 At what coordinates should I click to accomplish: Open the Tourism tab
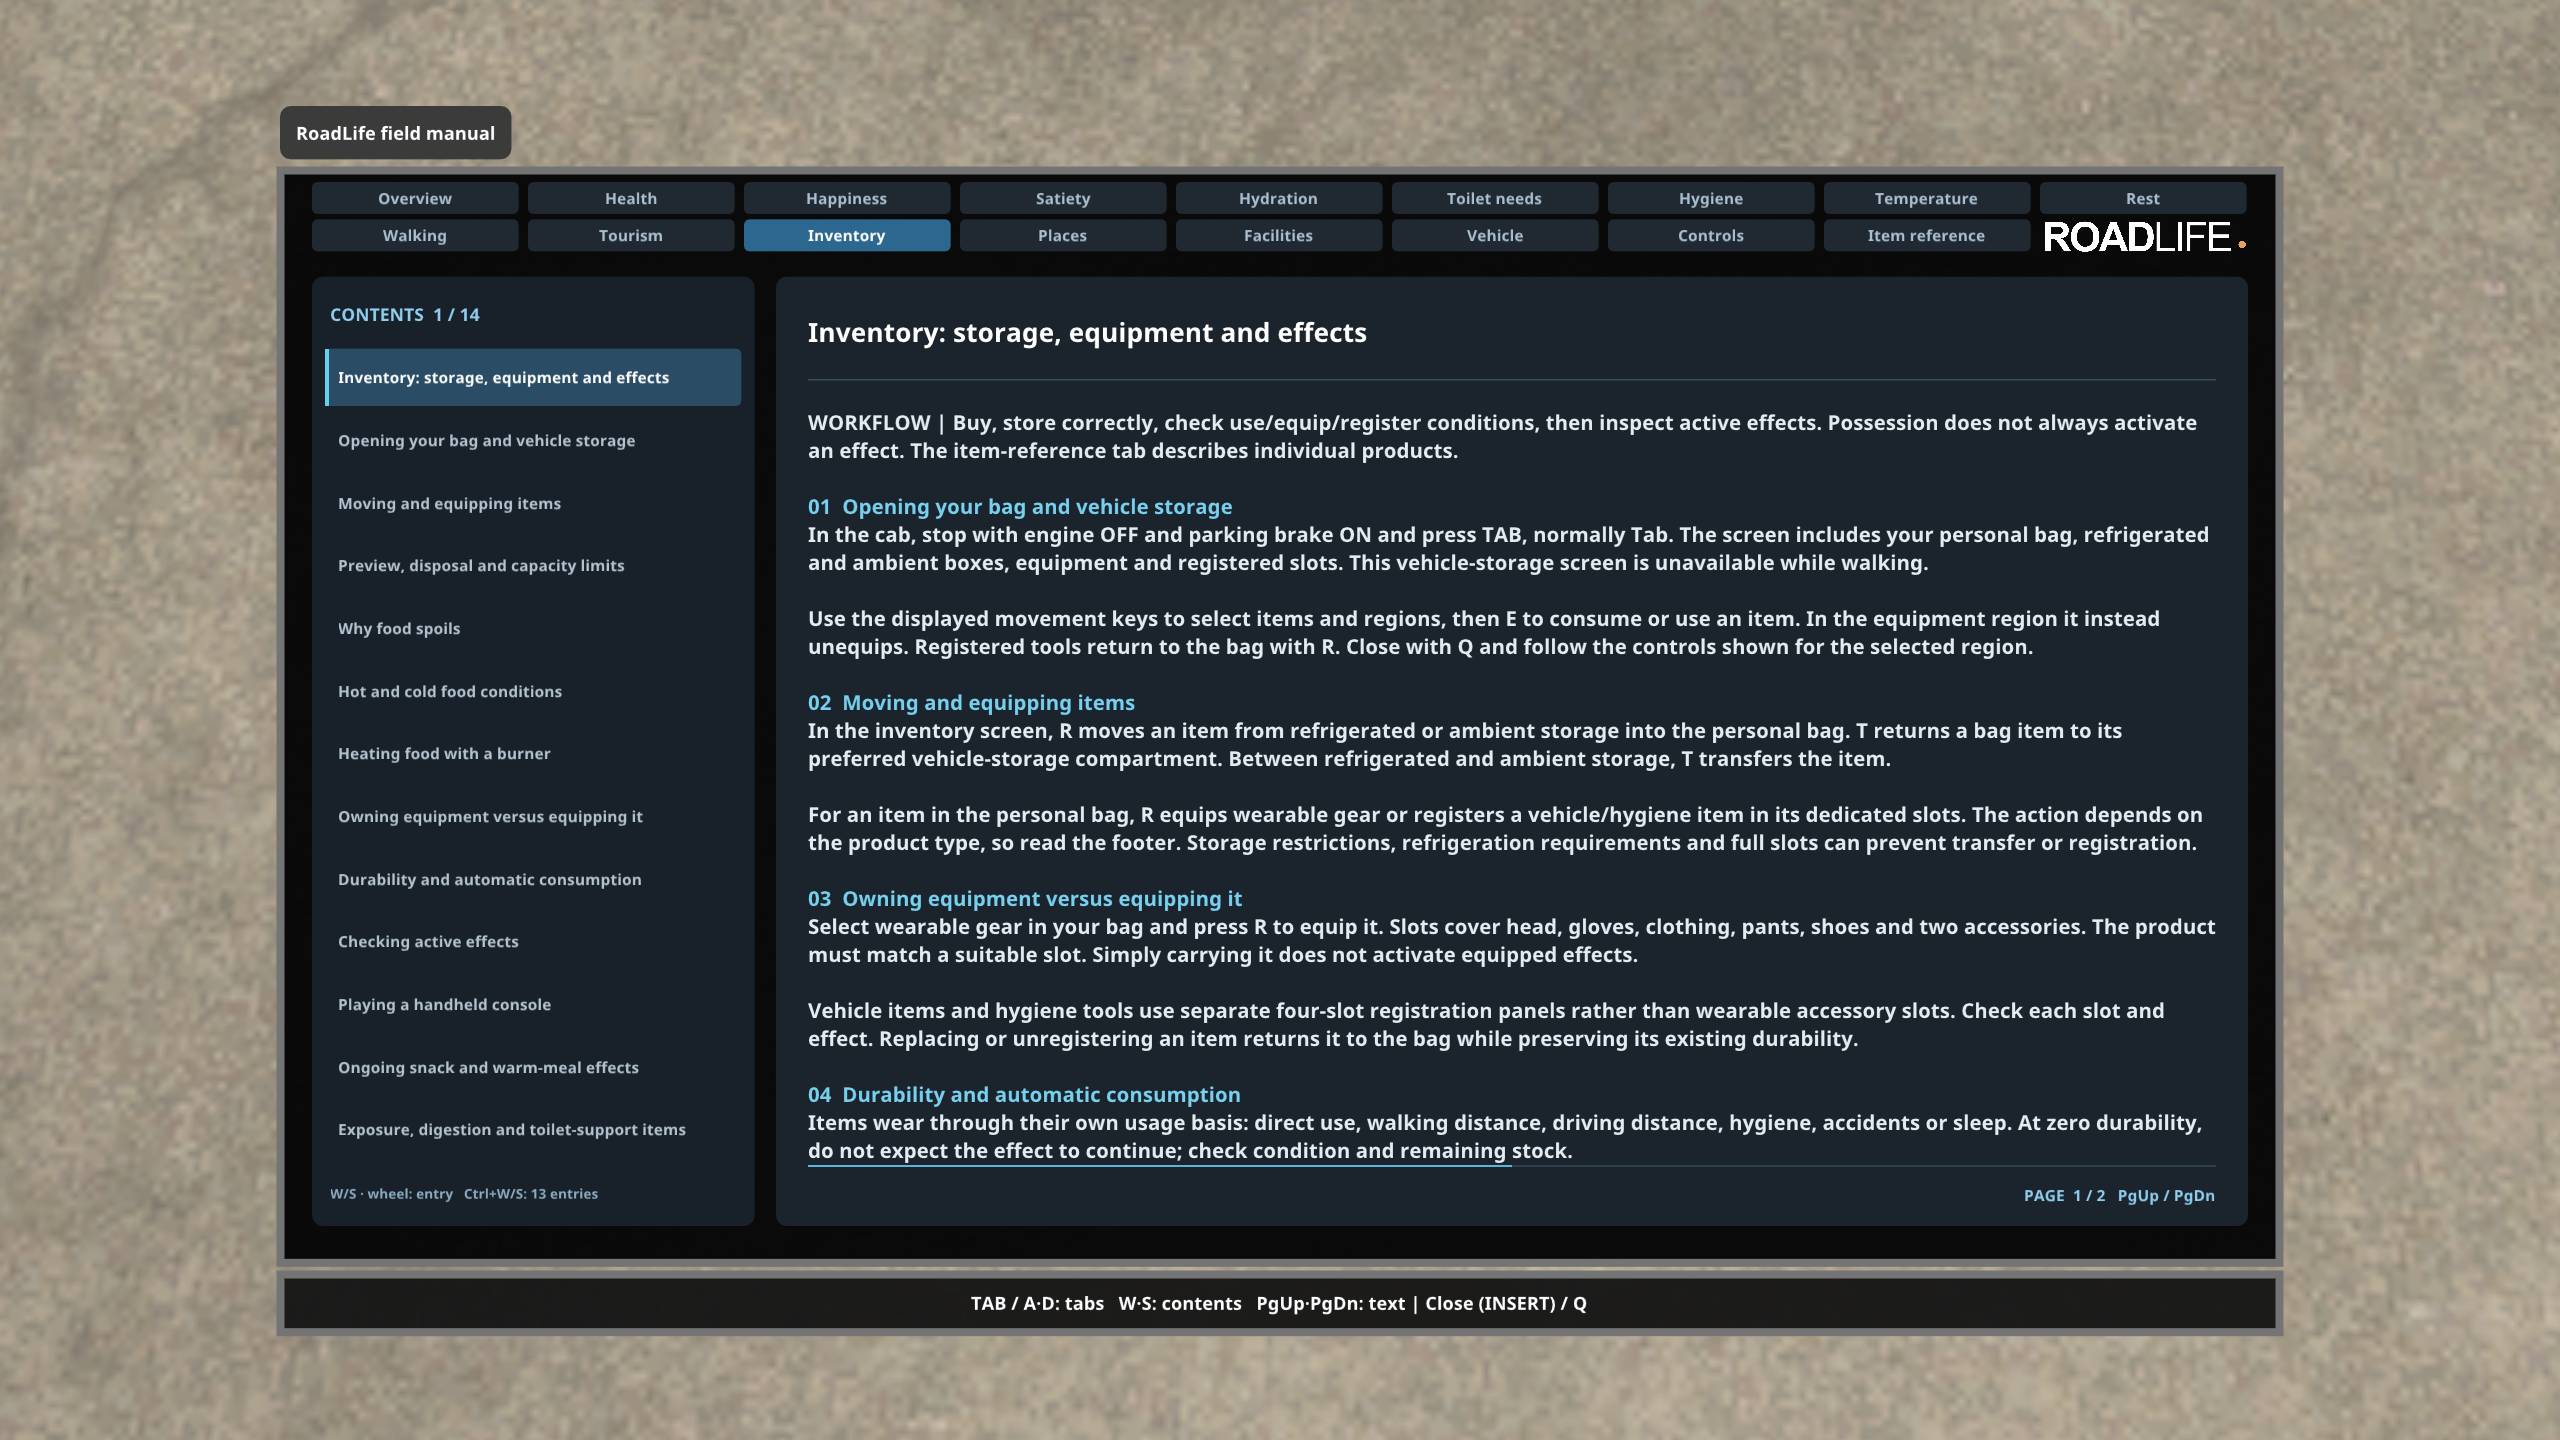click(631, 235)
